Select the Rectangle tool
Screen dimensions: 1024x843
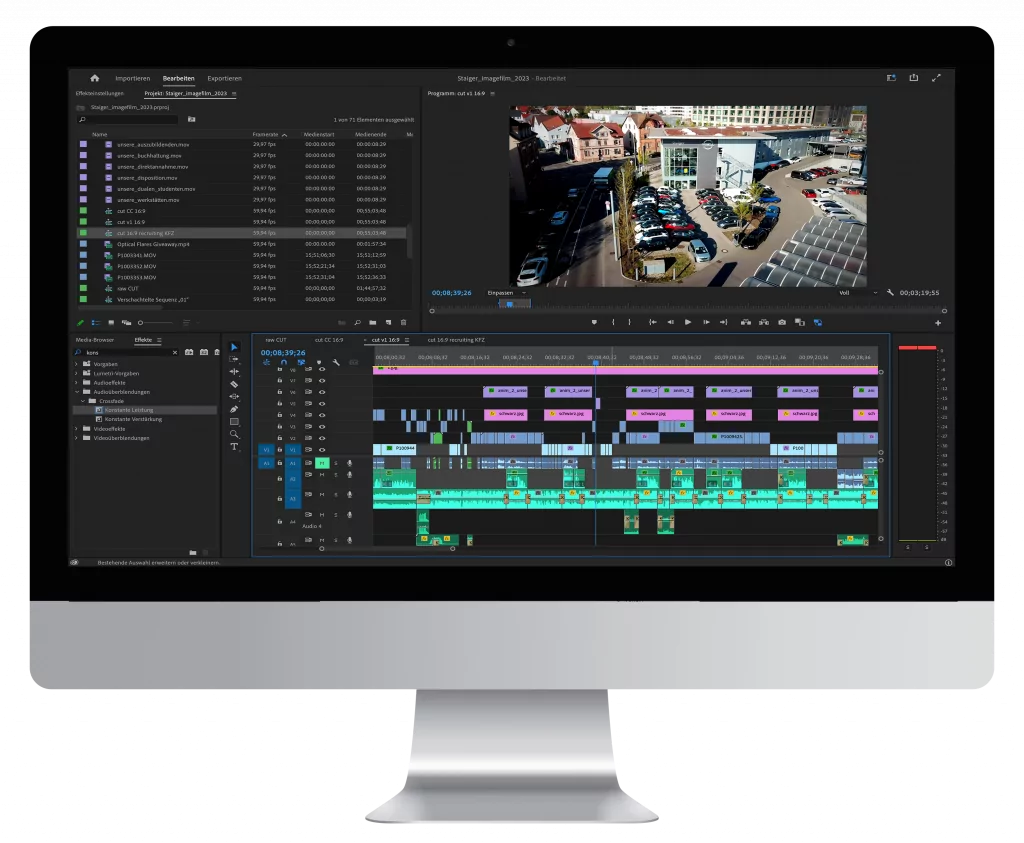point(234,421)
